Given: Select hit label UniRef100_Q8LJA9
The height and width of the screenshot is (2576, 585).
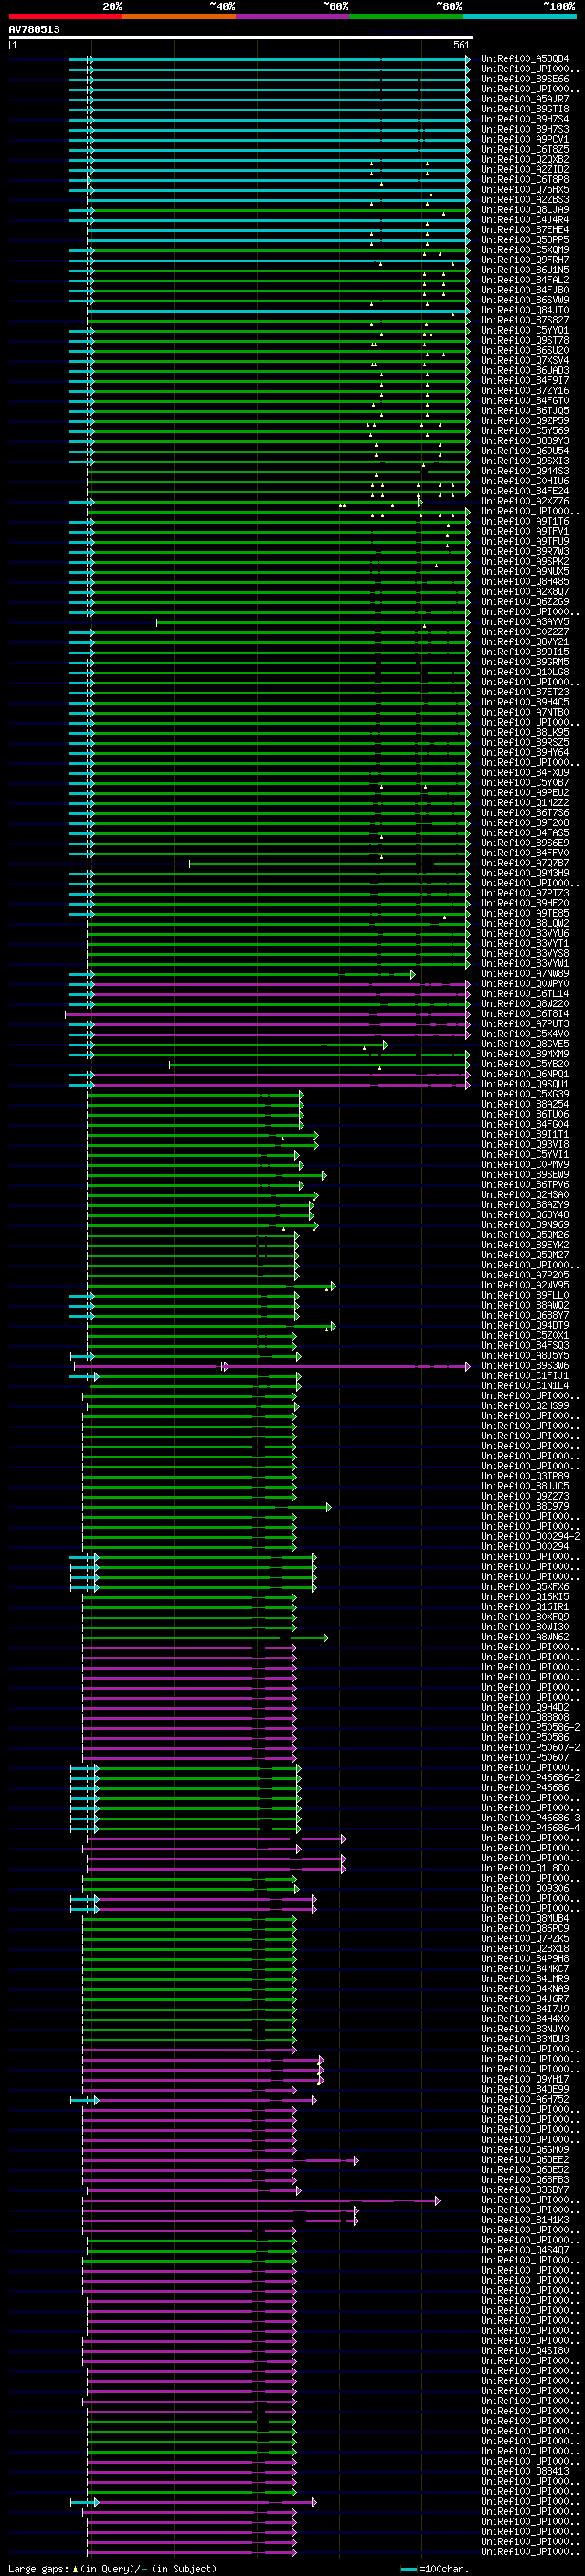Looking at the screenshot, I should coord(525,209).
